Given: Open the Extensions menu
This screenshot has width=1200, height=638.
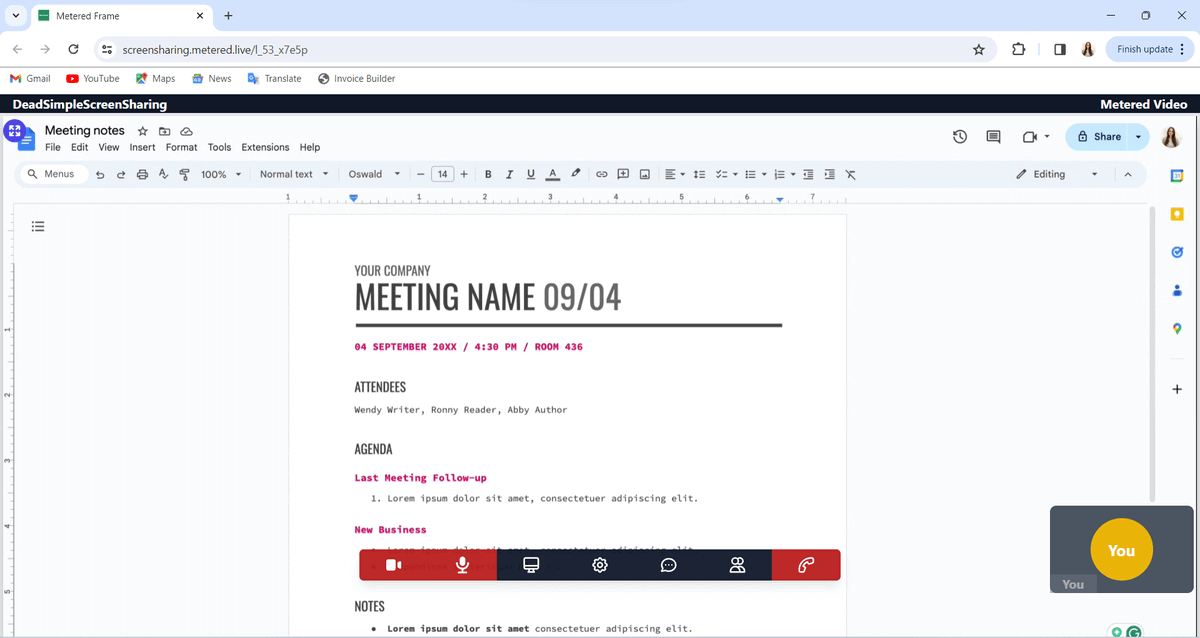Looking at the screenshot, I should point(265,147).
